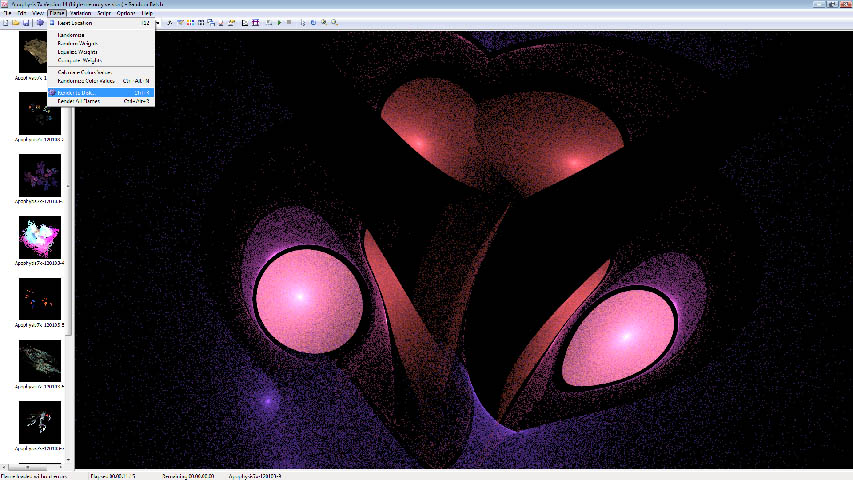Close the open Flame menu
The height and width of the screenshot is (480, 853).
point(57,13)
